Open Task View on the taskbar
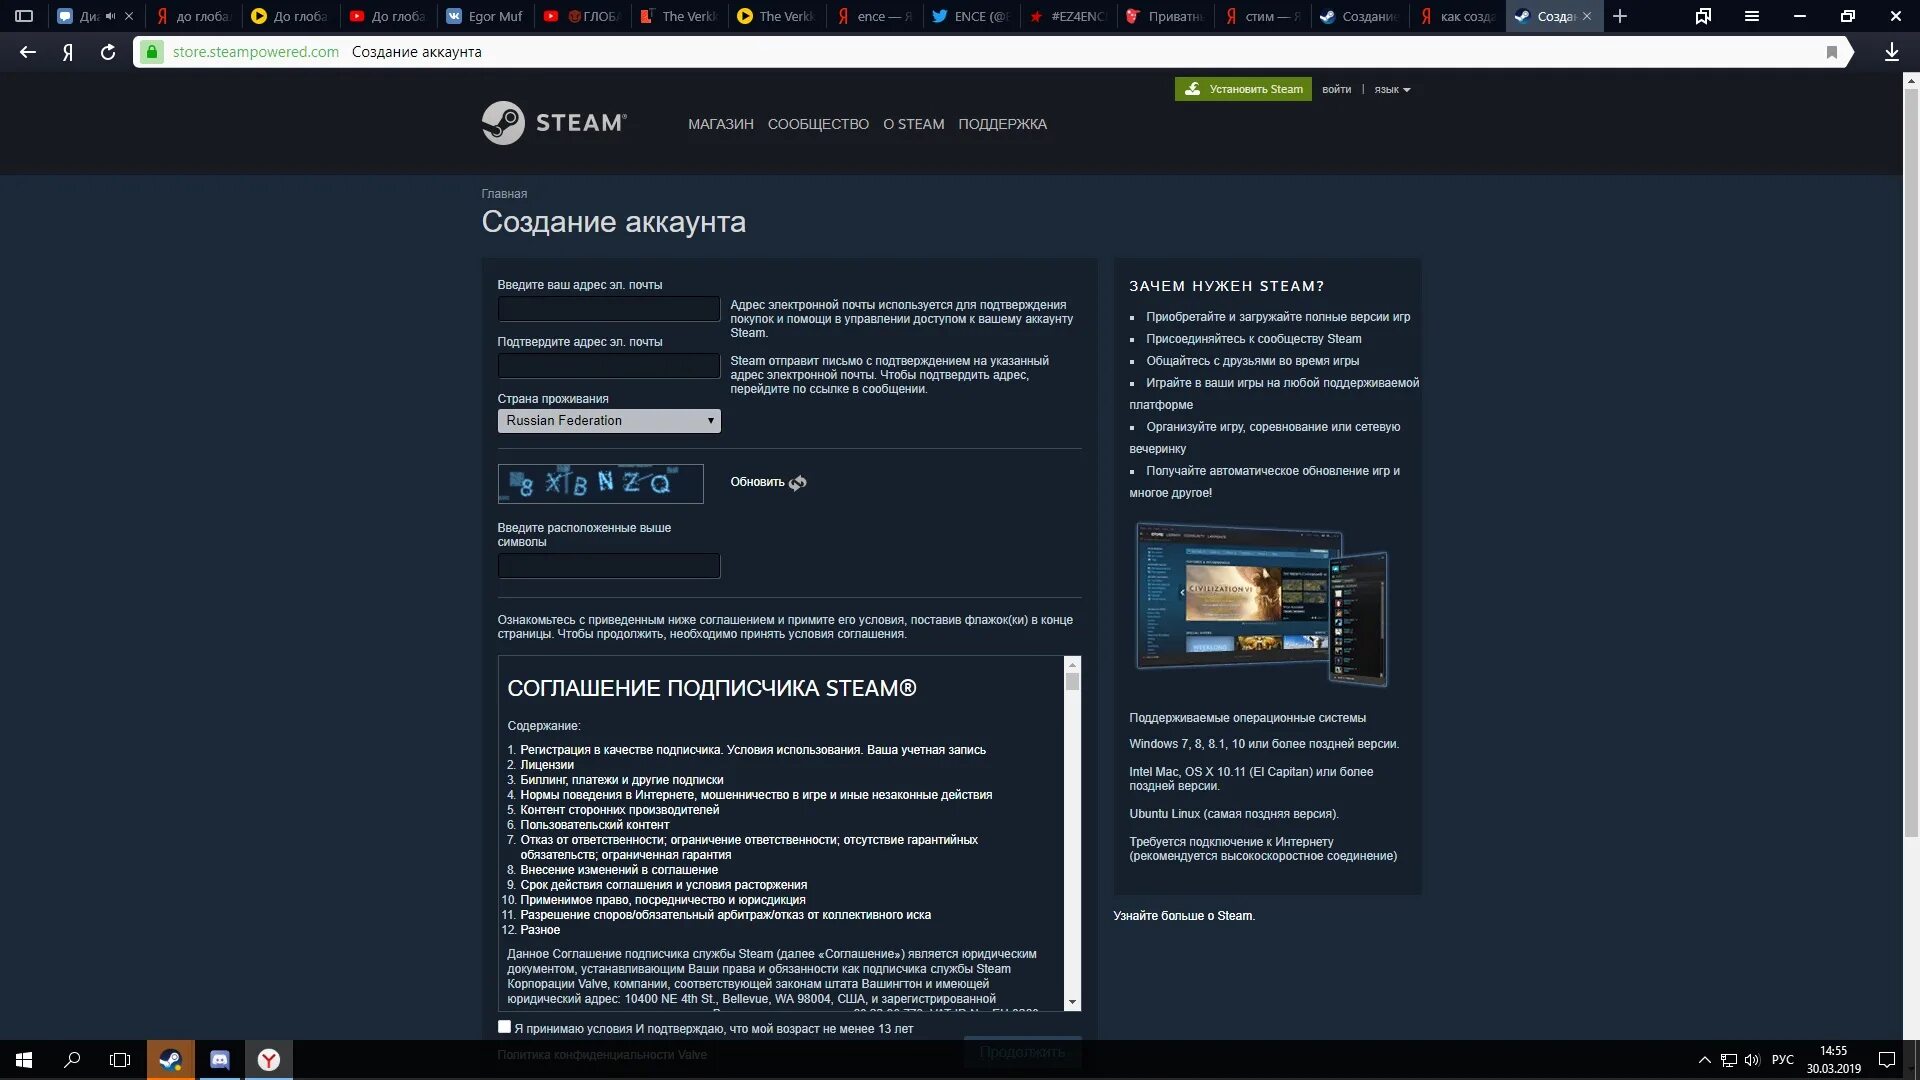This screenshot has height=1080, width=1920. pos(120,1060)
